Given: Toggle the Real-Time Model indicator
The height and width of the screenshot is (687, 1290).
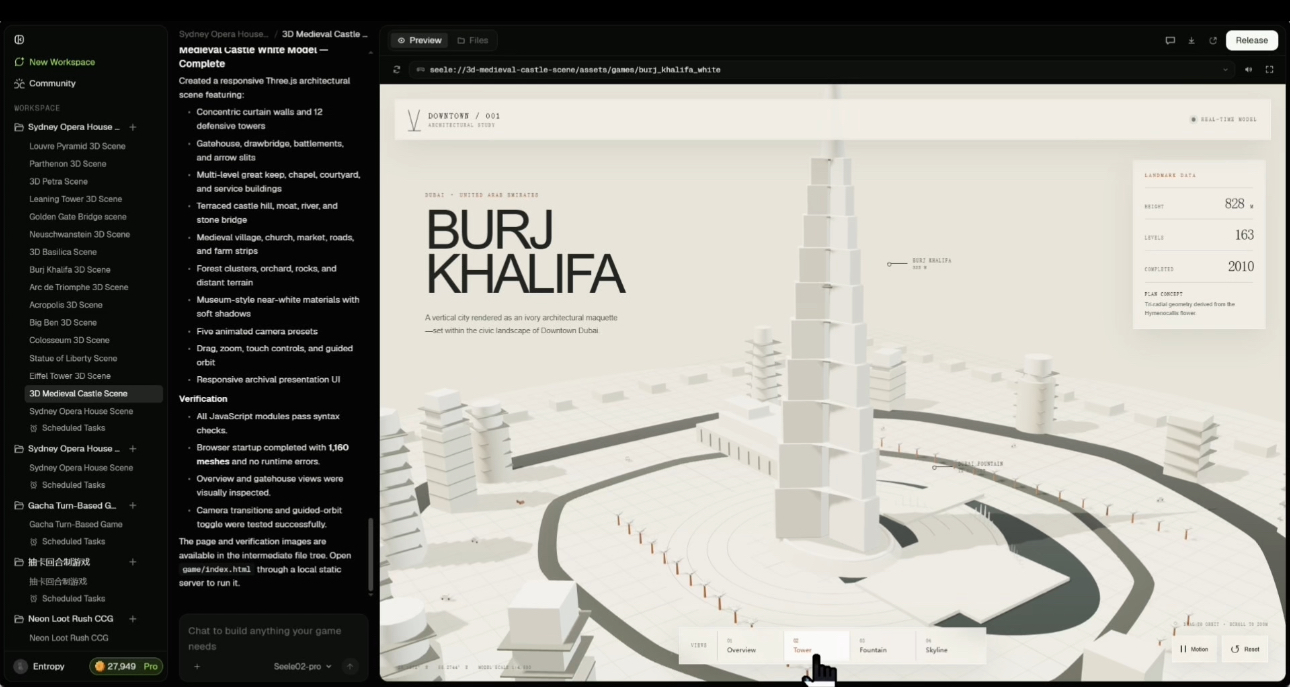Looking at the screenshot, I should (x=1224, y=119).
